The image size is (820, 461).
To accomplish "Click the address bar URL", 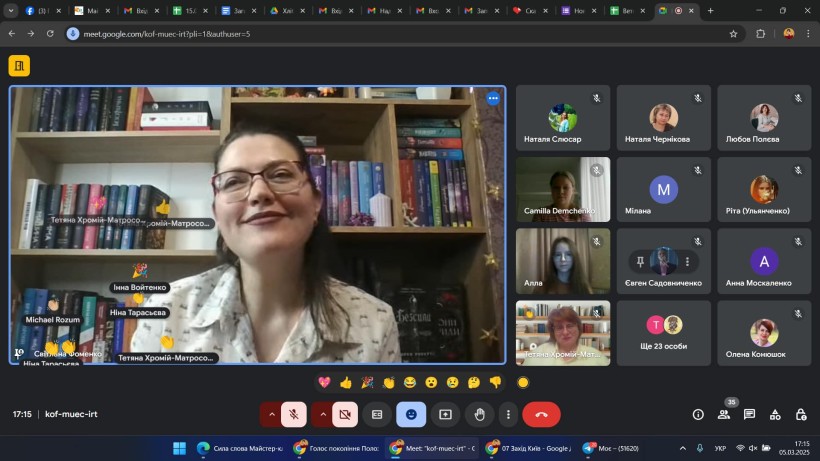I will (167, 34).
